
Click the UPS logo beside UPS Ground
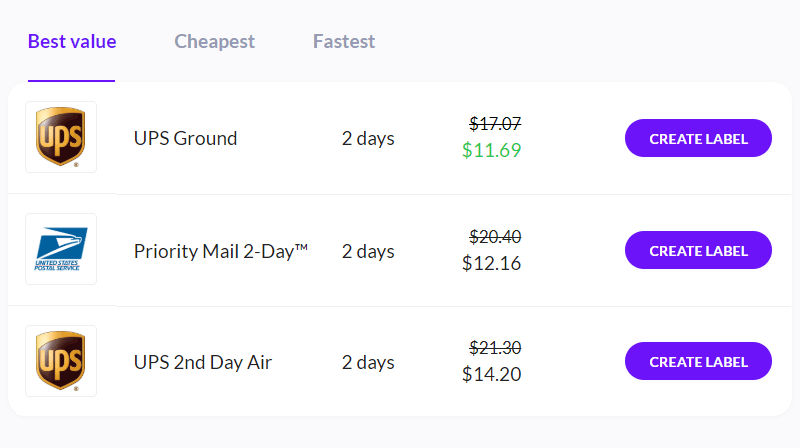click(61, 137)
